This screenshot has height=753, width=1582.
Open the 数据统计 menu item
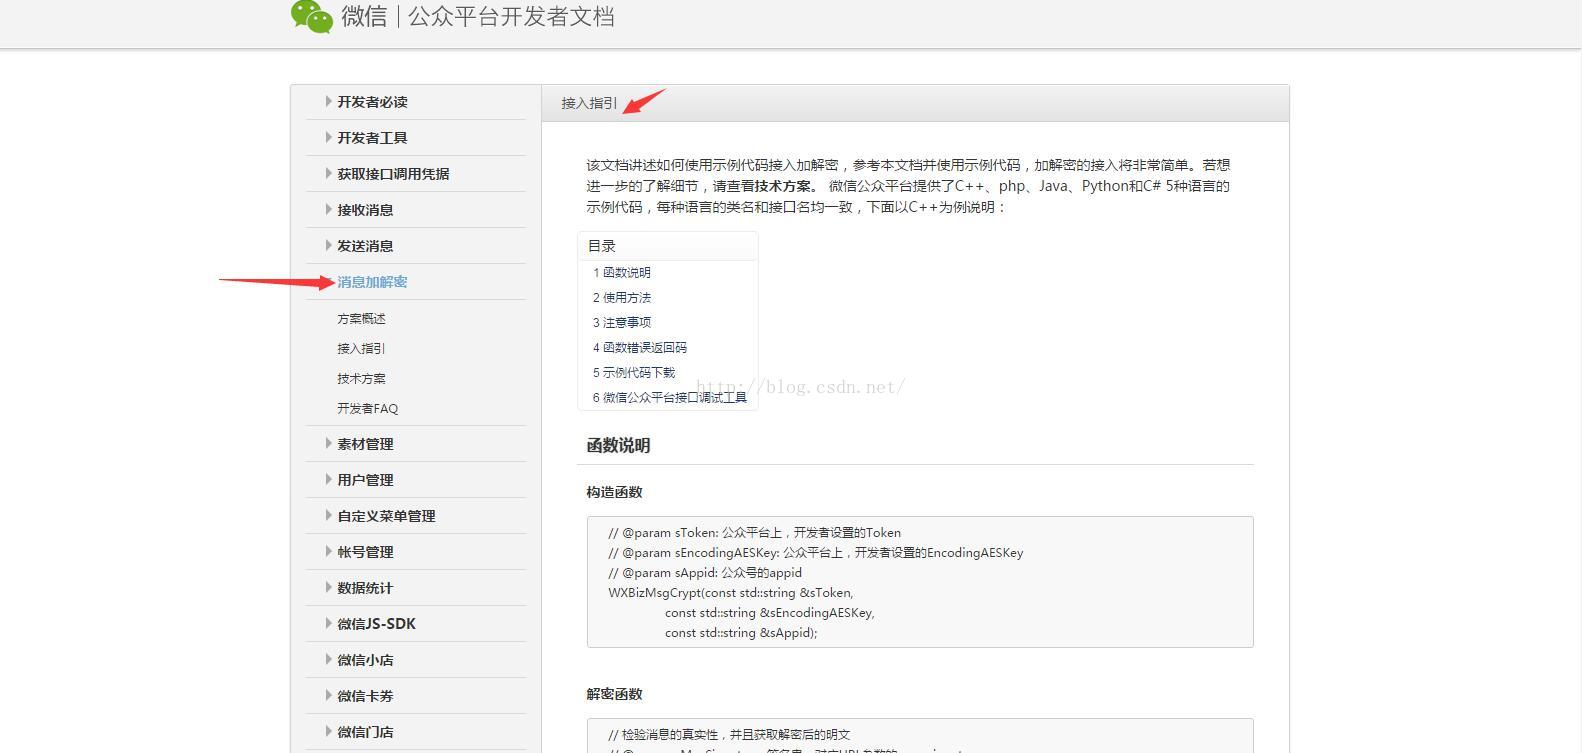[365, 588]
